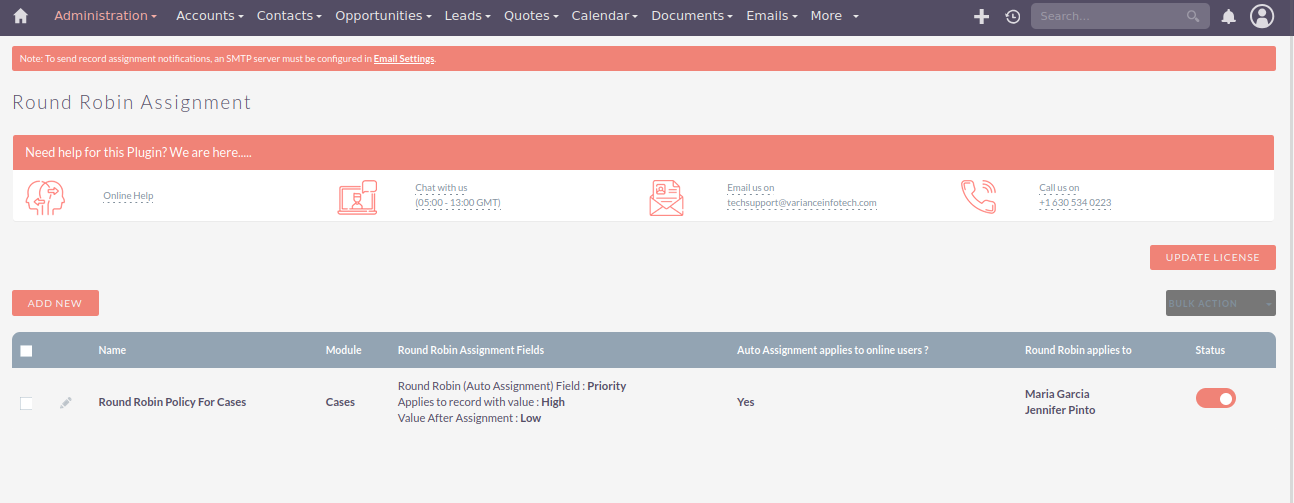Open the Calendar menu
The width and height of the screenshot is (1294, 503).
[606, 16]
